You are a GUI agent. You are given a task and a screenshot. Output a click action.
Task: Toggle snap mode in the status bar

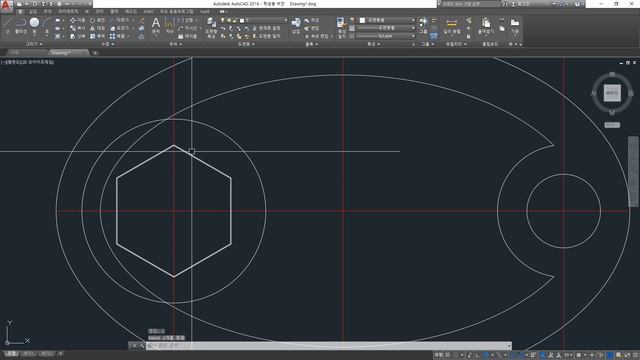click(x=456, y=355)
